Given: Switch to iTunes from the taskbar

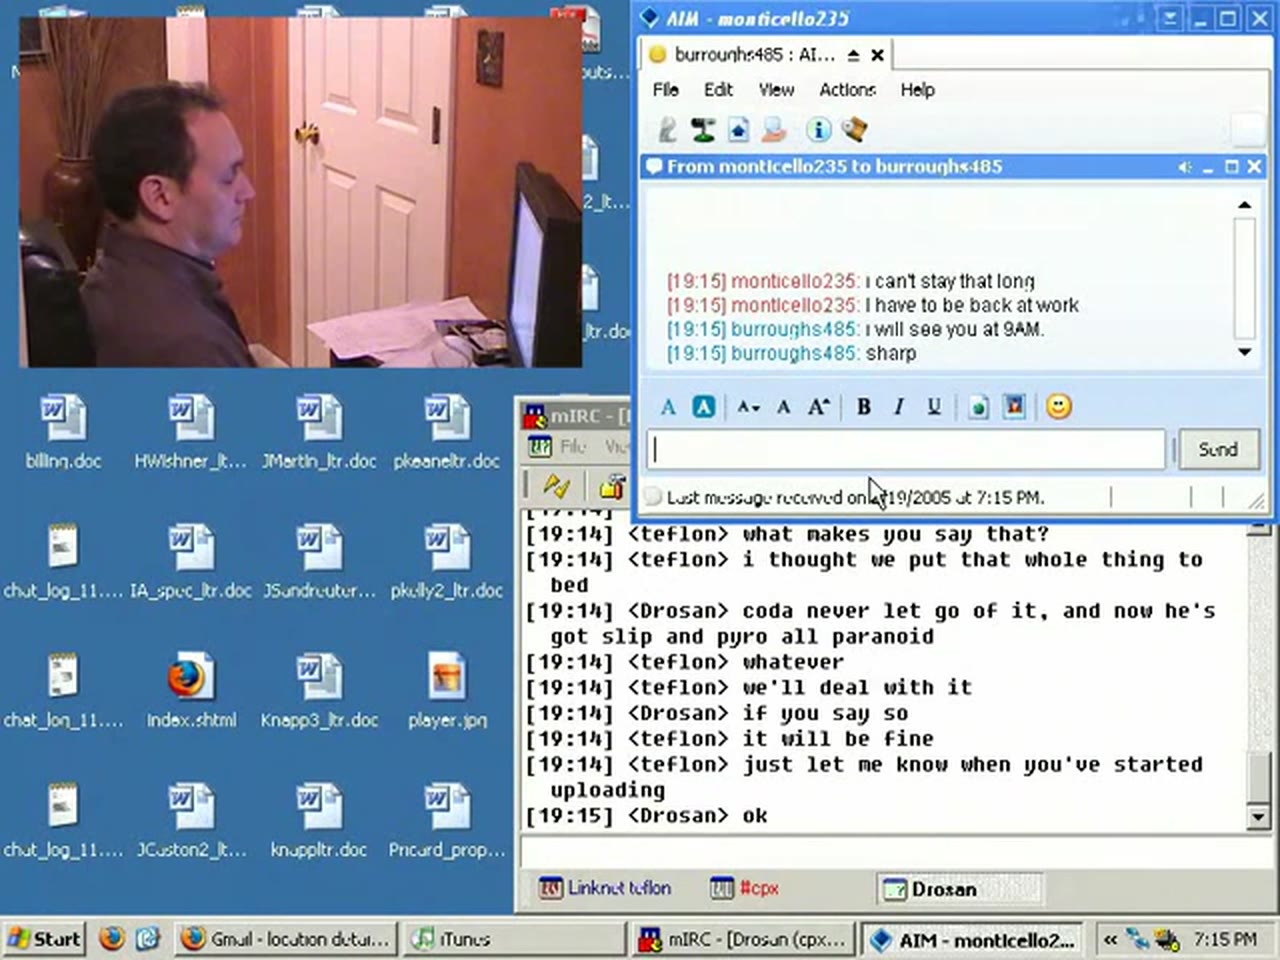Looking at the screenshot, I should pos(515,939).
